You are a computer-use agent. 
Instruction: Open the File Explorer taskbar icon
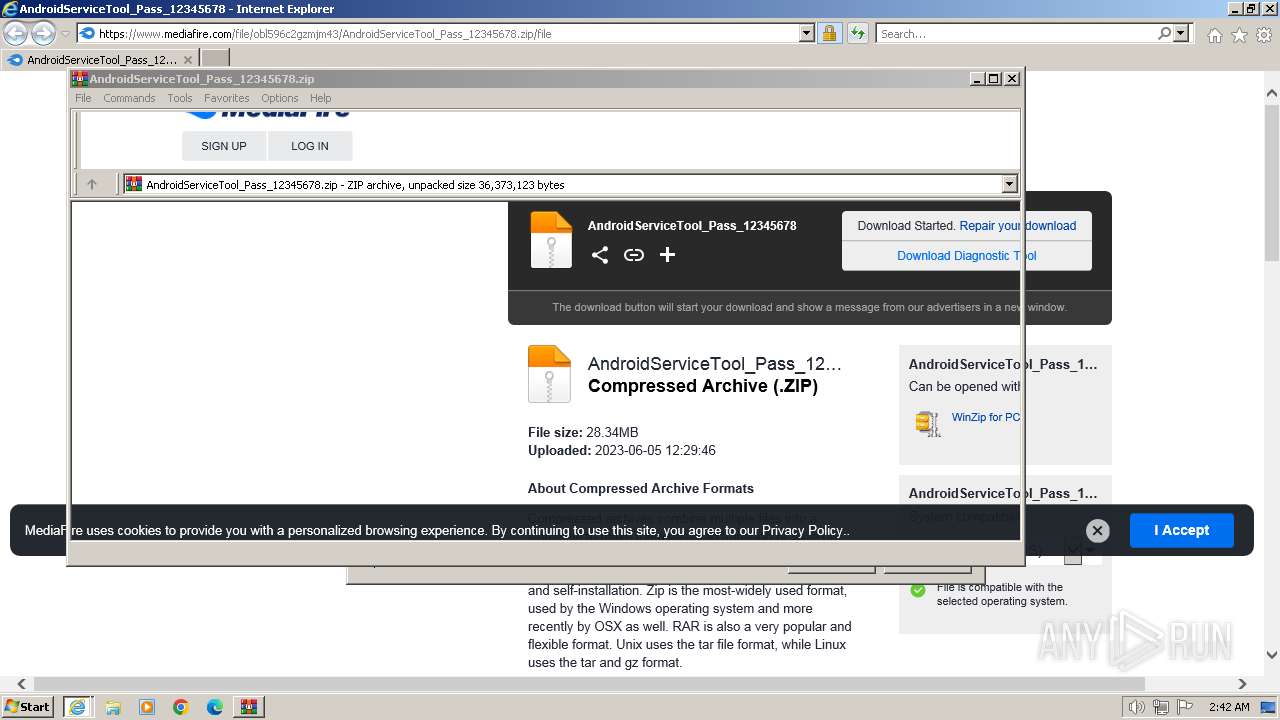coord(113,707)
